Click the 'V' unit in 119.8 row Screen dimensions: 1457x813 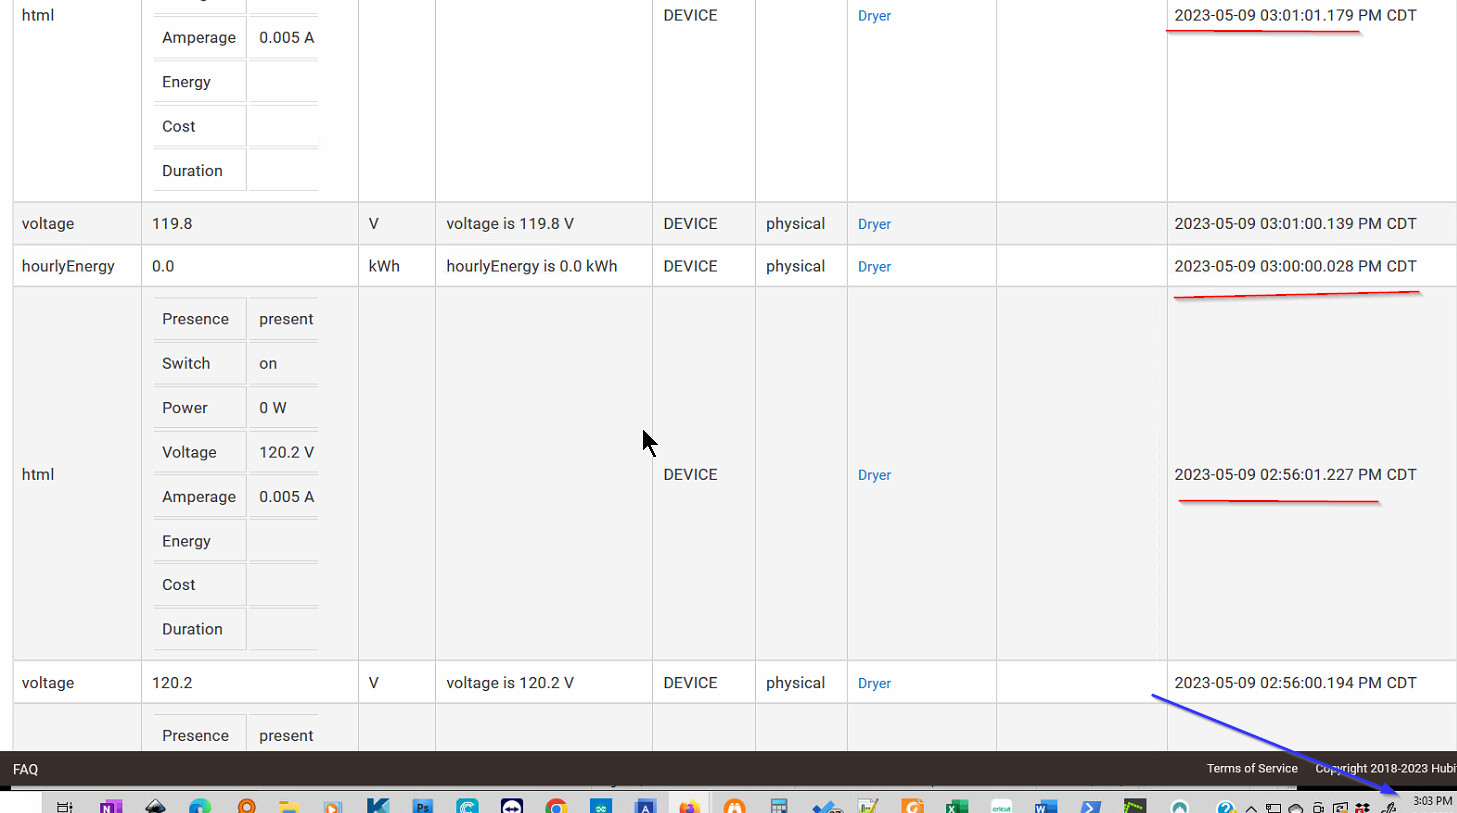tap(374, 224)
